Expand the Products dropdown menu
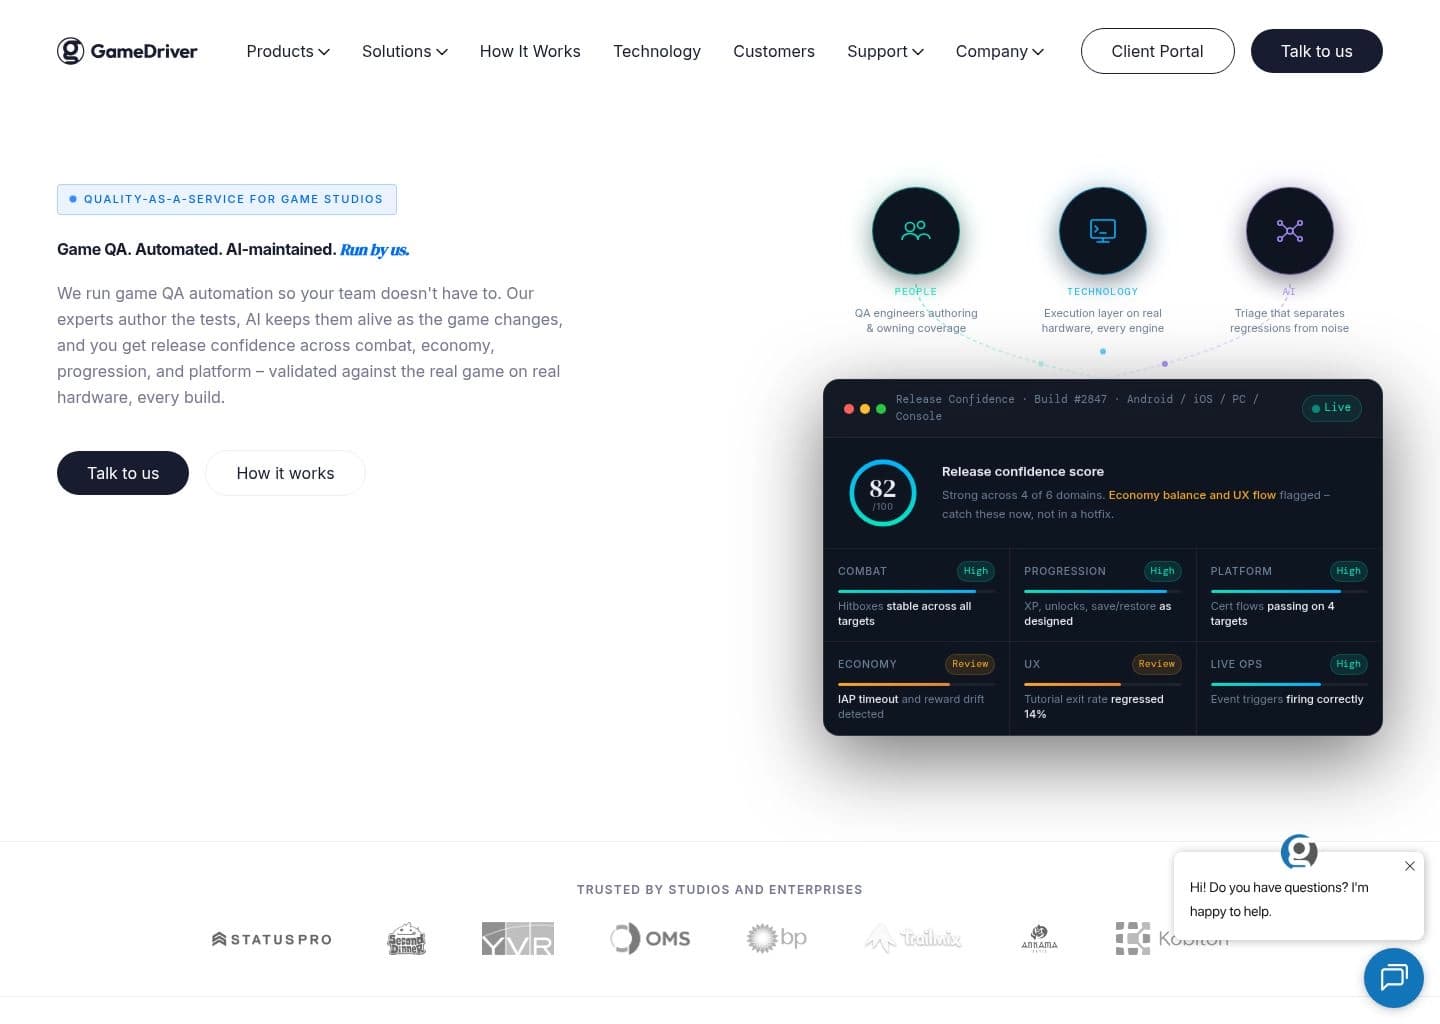The height and width of the screenshot is (1024, 1440). [288, 51]
